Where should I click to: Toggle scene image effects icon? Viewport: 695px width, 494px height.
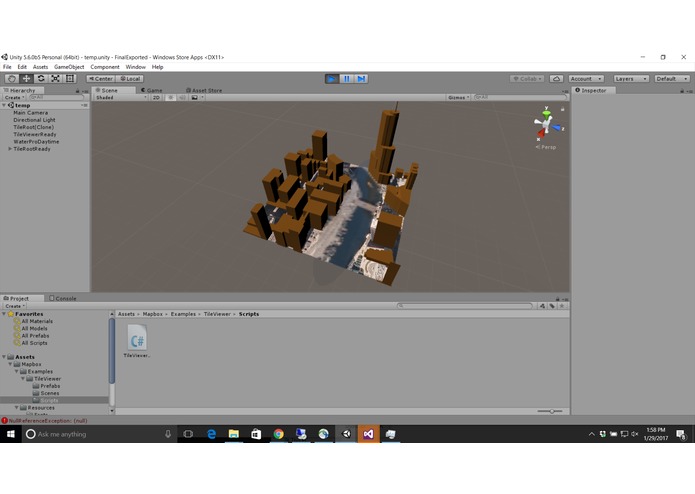(x=195, y=97)
